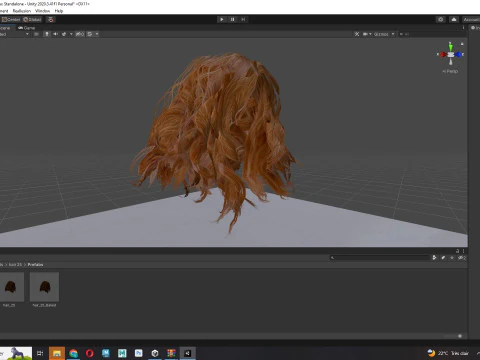Click the weather widget showing 22°C

pos(448,353)
